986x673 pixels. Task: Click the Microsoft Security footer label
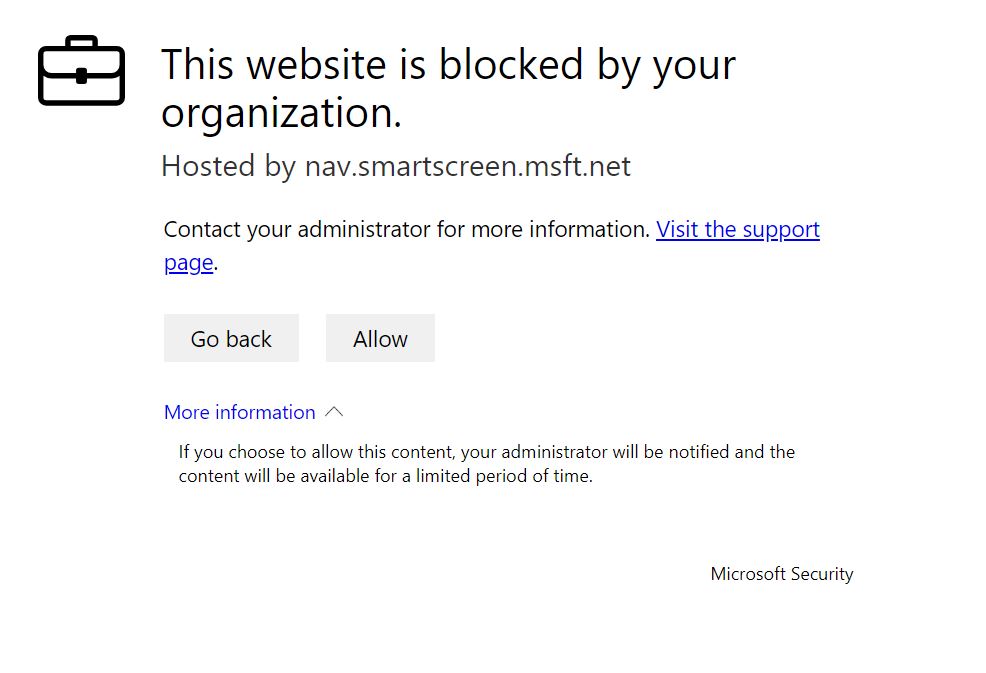point(781,574)
